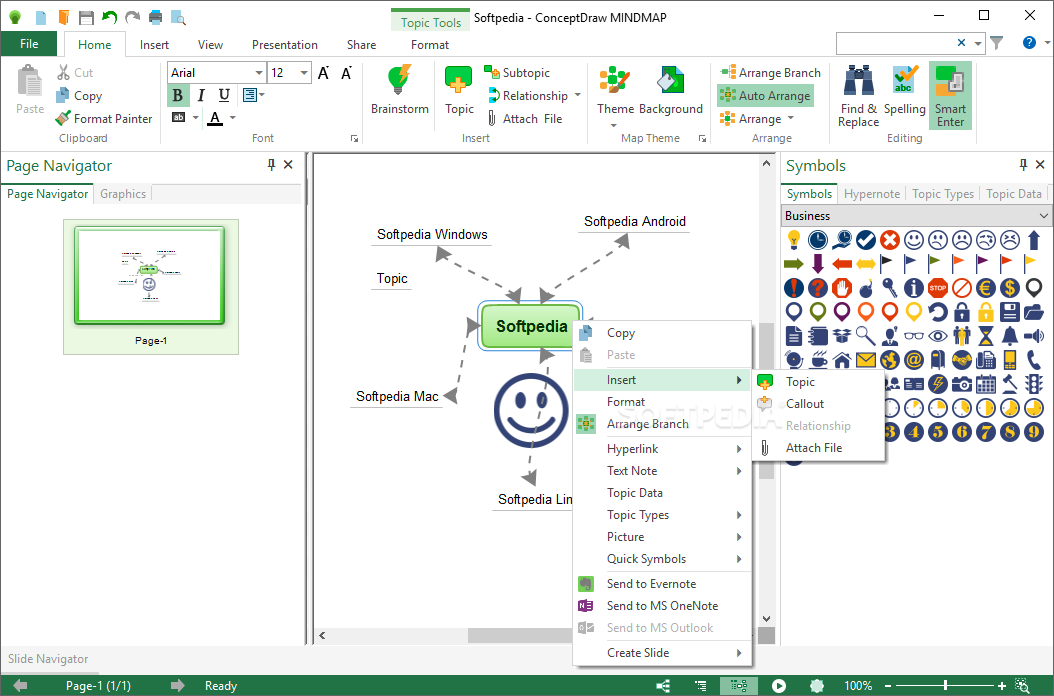Click the Format Painter tool
The width and height of the screenshot is (1054, 696).
(104, 119)
